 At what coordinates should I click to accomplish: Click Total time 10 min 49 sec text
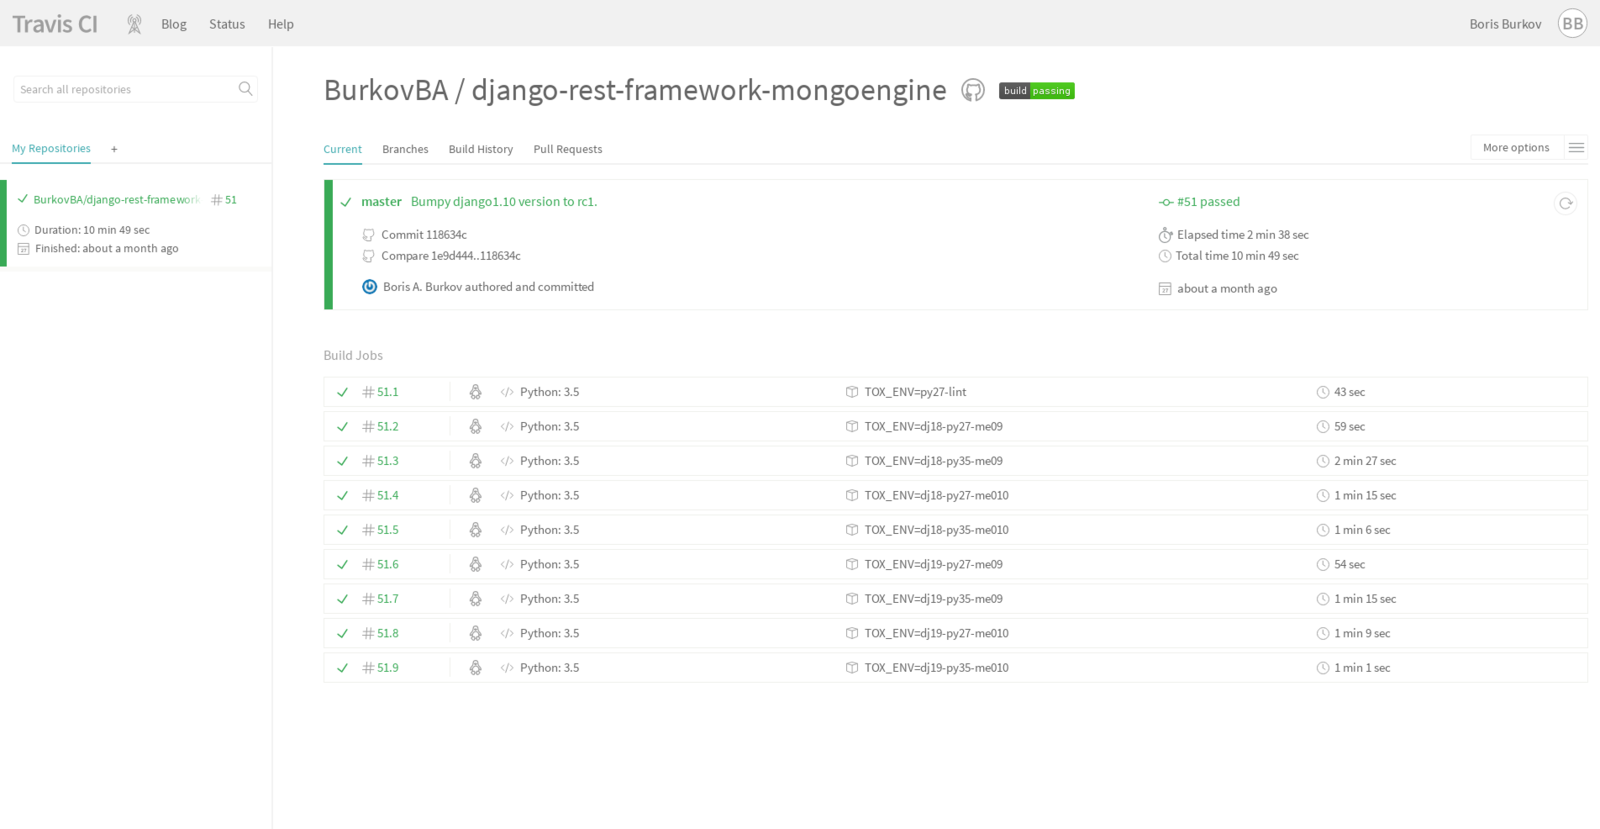1237,256
